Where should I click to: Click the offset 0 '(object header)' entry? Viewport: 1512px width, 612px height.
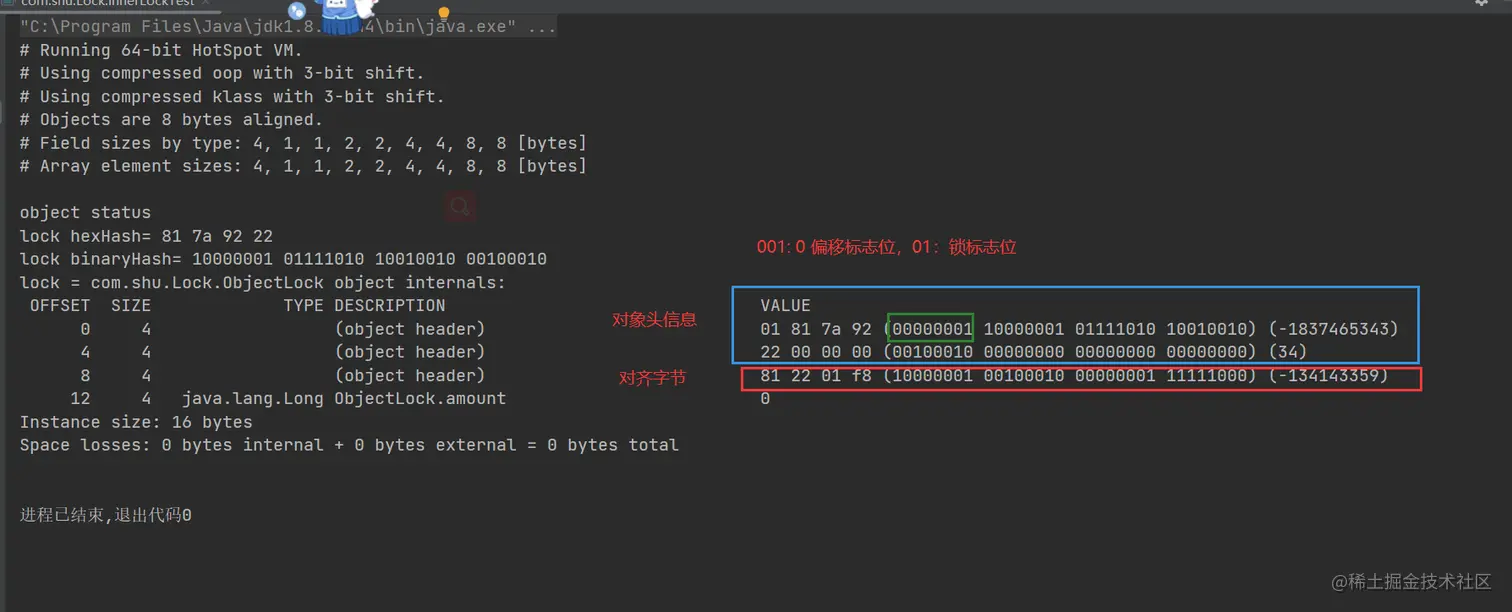tap(410, 329)
